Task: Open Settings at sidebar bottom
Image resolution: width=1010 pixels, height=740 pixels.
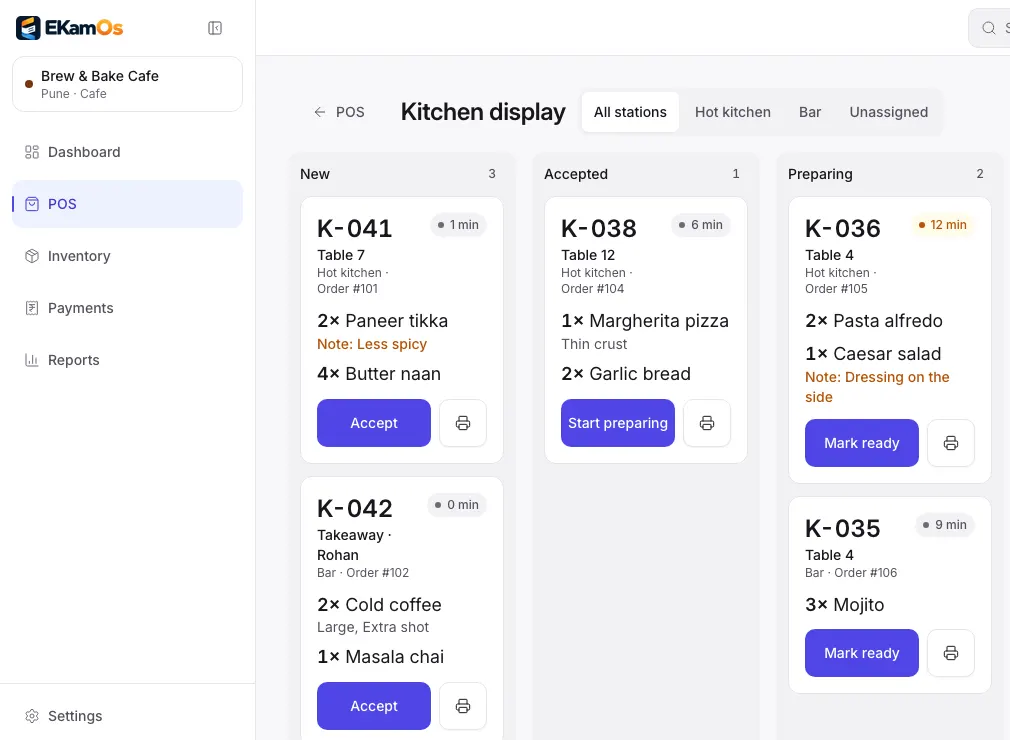Action: tap(128, 716)
